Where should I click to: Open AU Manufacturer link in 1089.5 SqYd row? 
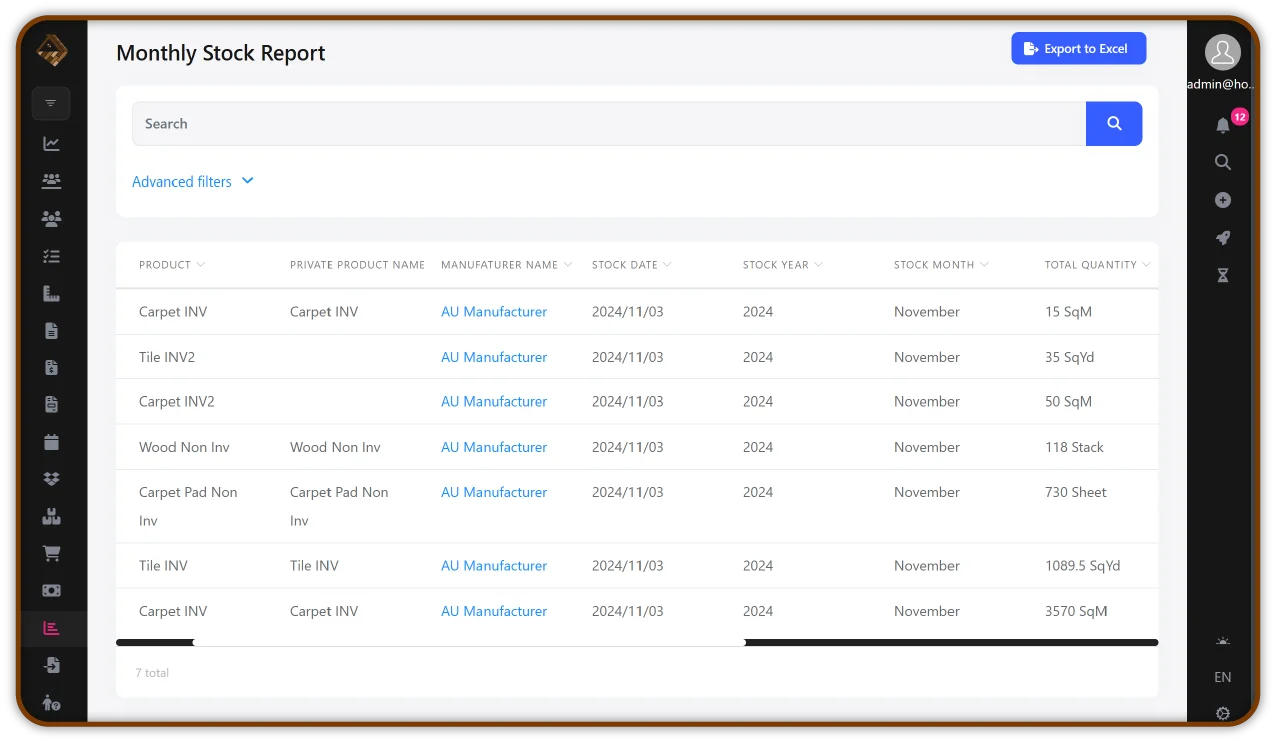(x=494, y=565)
